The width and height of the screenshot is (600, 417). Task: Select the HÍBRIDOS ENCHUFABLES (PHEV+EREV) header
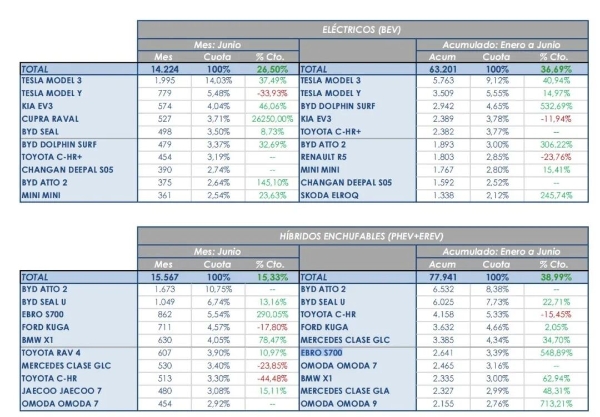(362, 236)
